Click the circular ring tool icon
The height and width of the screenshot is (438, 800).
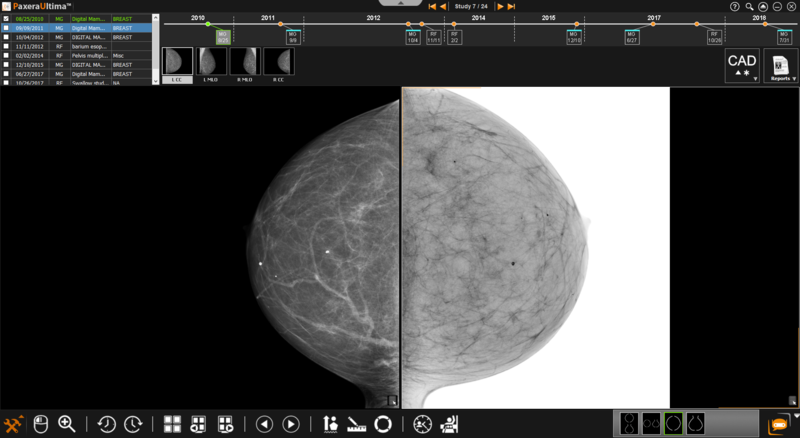[x=382, y=424]
